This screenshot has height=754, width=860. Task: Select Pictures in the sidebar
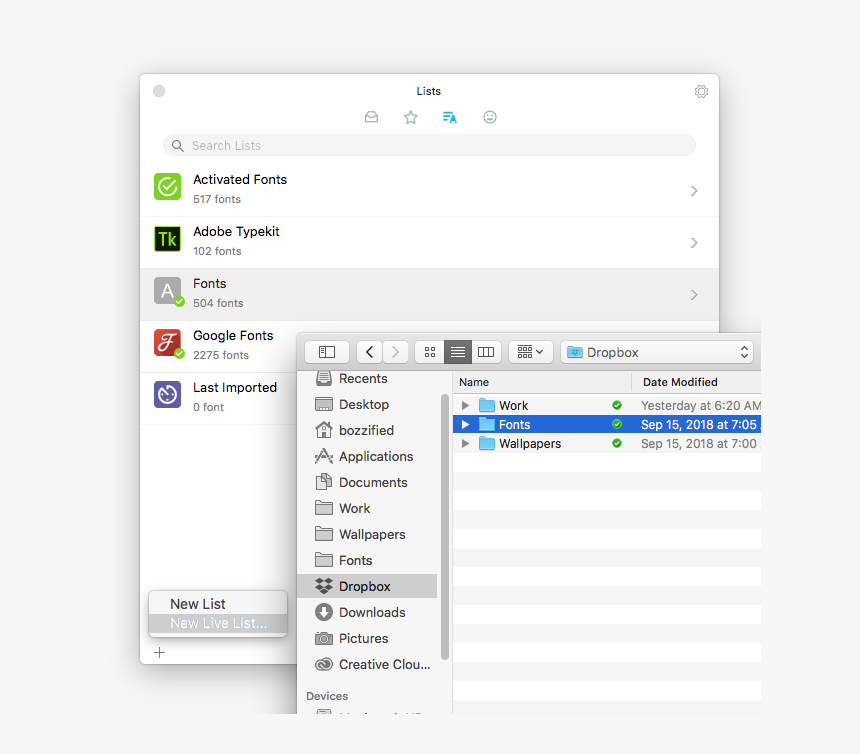[367, 638]
